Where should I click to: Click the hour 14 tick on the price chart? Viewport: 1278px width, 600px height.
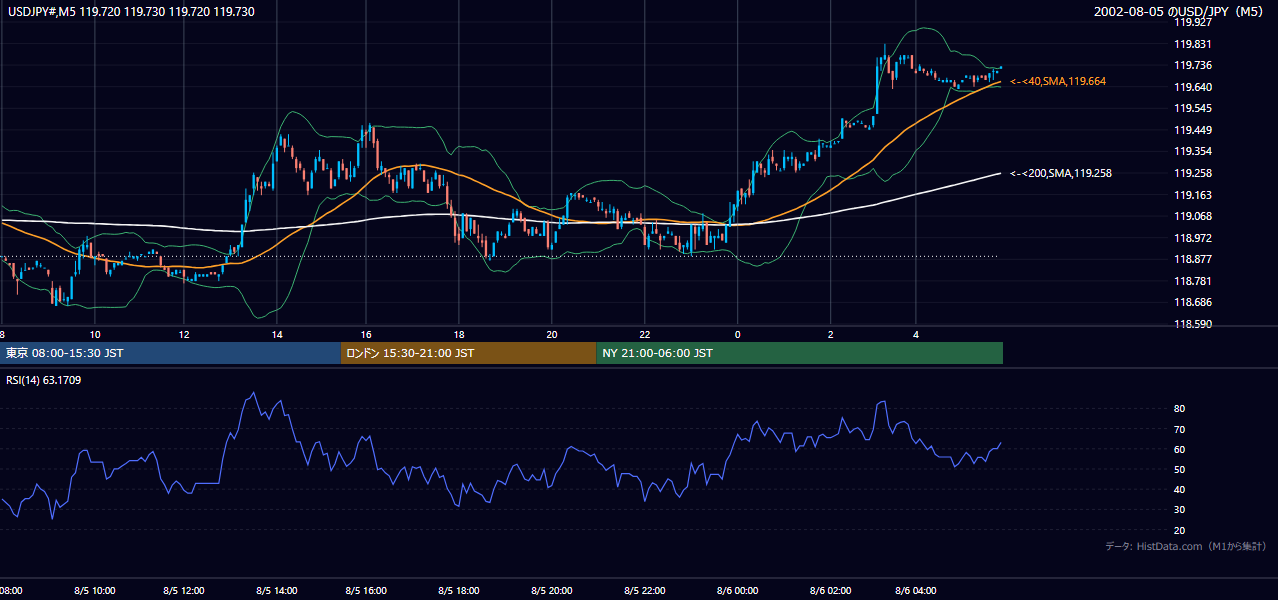coord(276,335)
